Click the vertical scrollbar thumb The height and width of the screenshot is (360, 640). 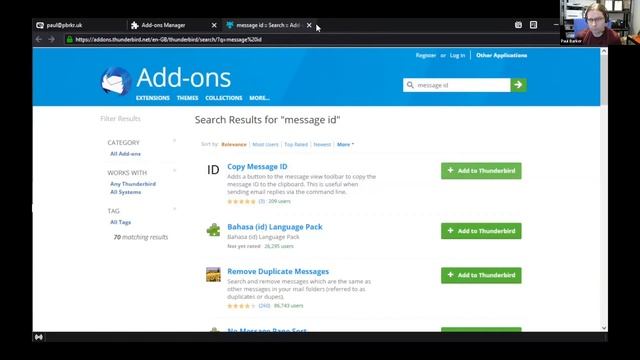click(604, 80)
